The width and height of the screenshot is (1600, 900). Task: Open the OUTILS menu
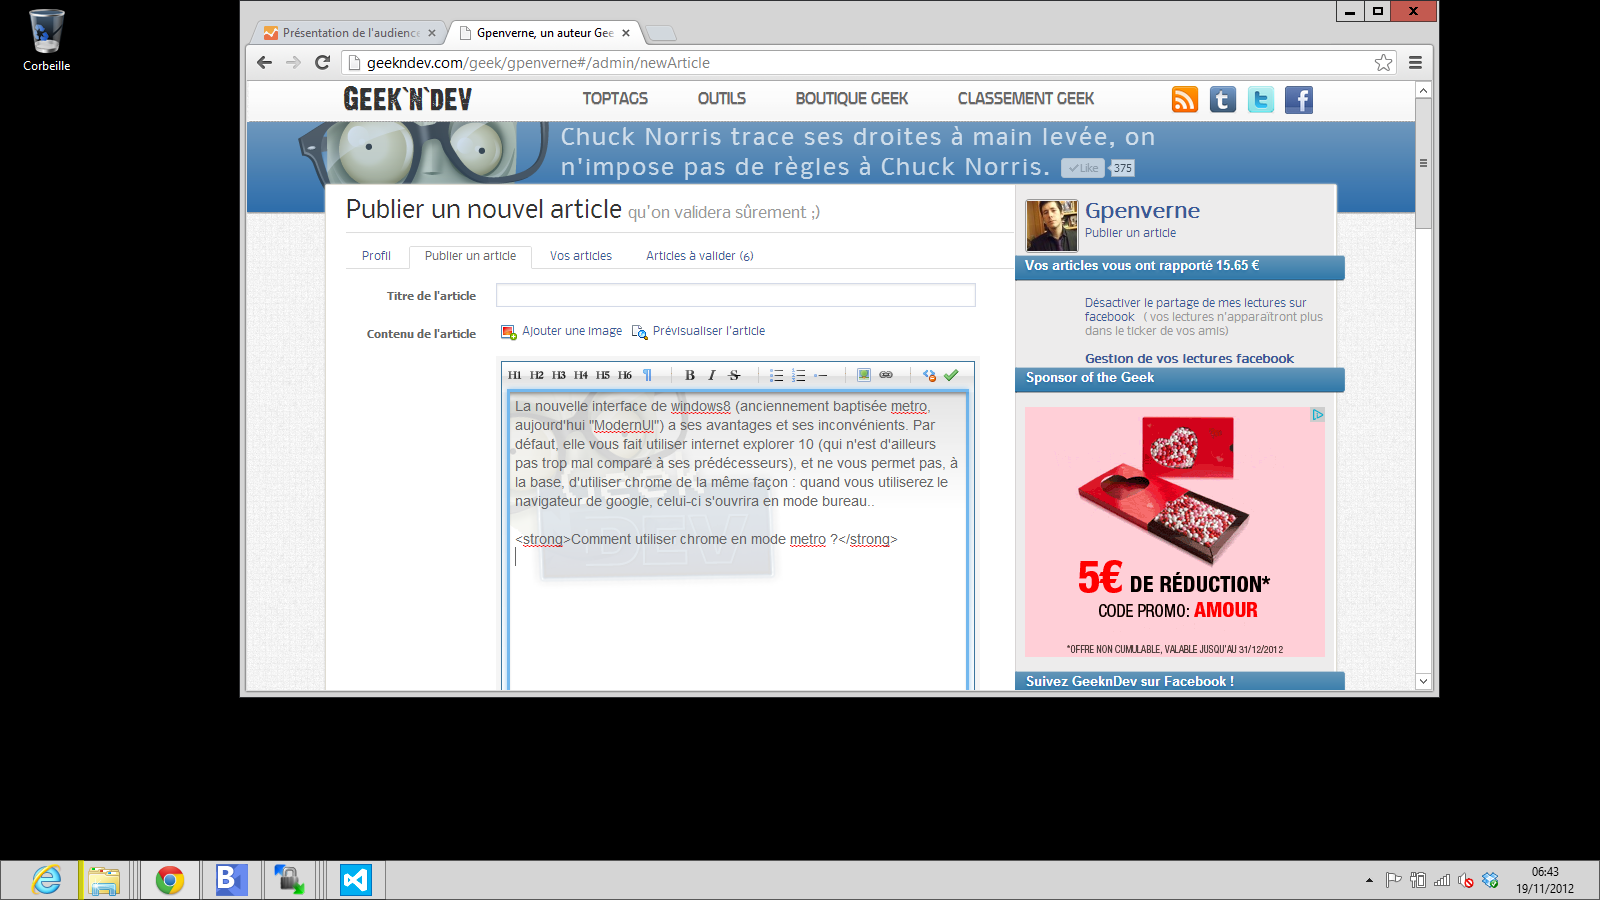pyautogui.click(x=721, y=99)
